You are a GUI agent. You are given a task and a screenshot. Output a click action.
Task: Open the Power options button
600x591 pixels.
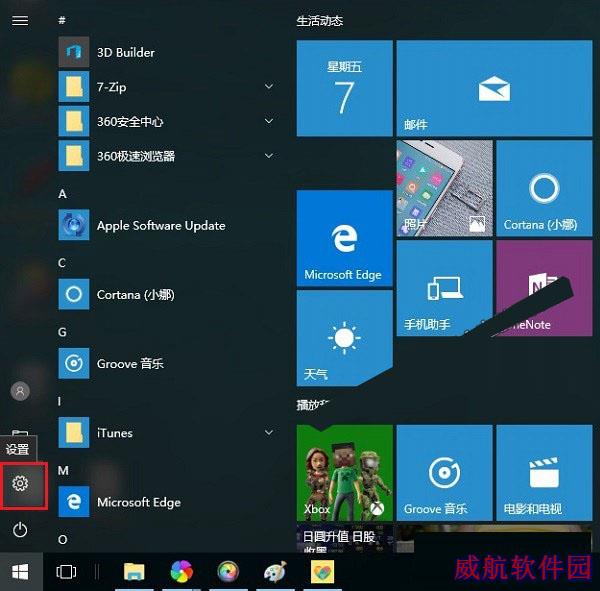[x=20, y=530]
